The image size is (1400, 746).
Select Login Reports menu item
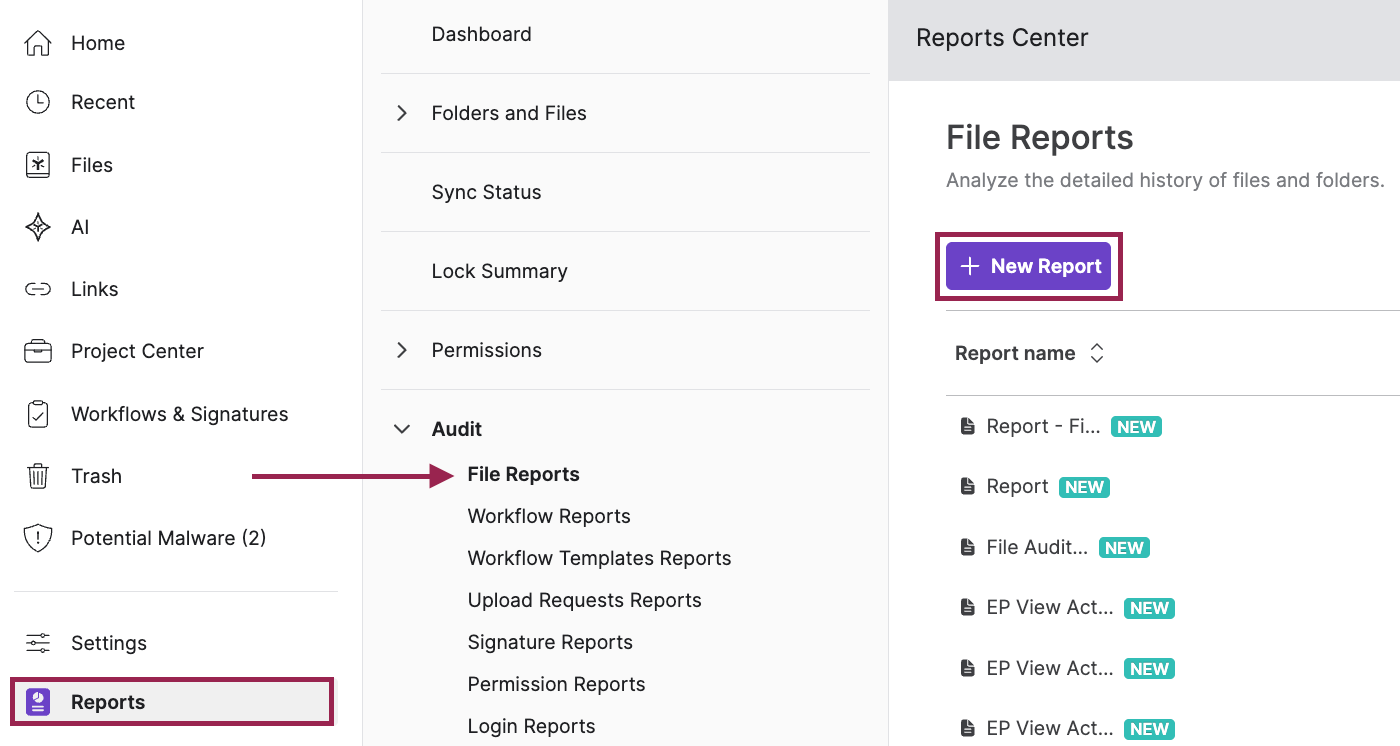(531, 726)
